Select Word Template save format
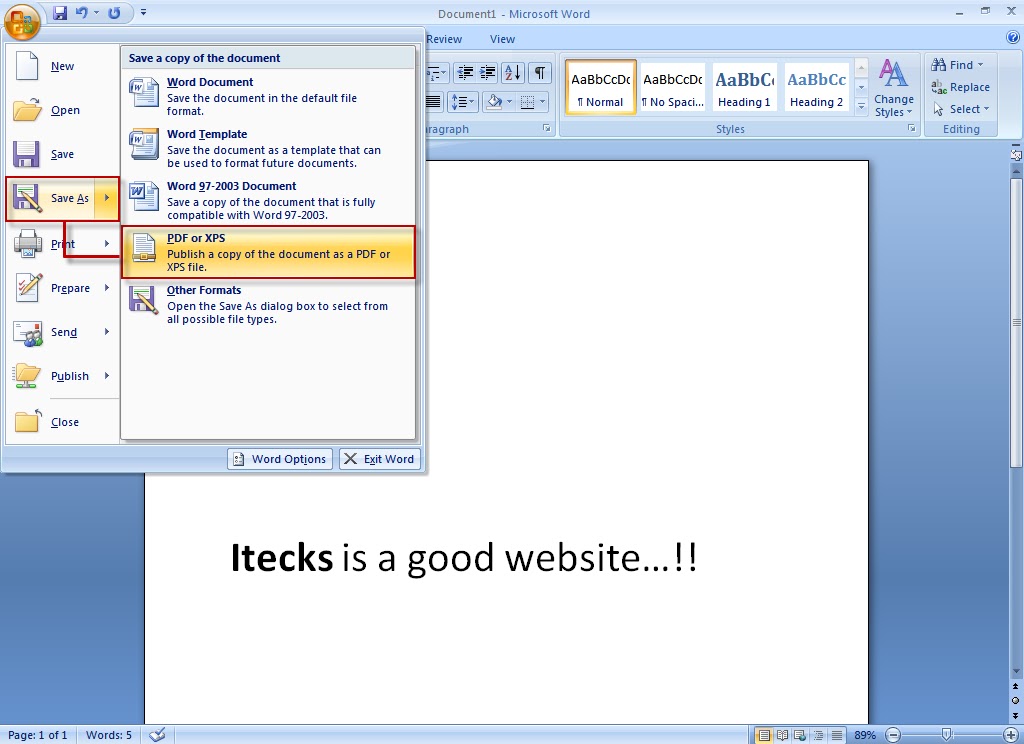Image resolution: width=1024 pixels, height=744 pixels. 268,148
